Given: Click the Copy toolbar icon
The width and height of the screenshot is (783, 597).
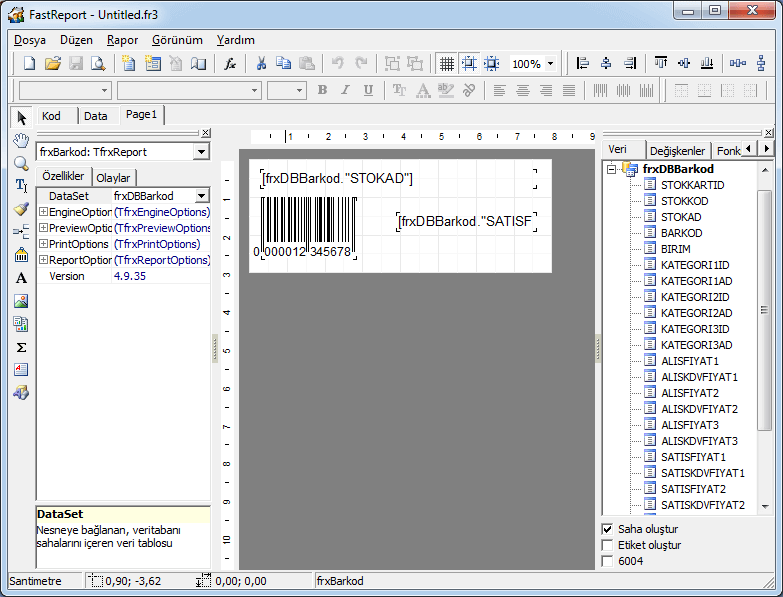Looking at the screenshot, I should click(284, 63).
